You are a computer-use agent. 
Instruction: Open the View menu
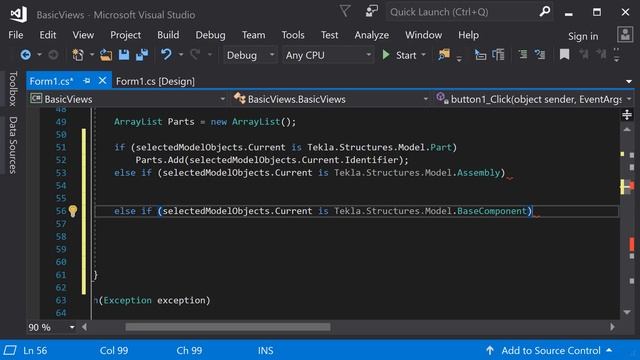point(83,35)
